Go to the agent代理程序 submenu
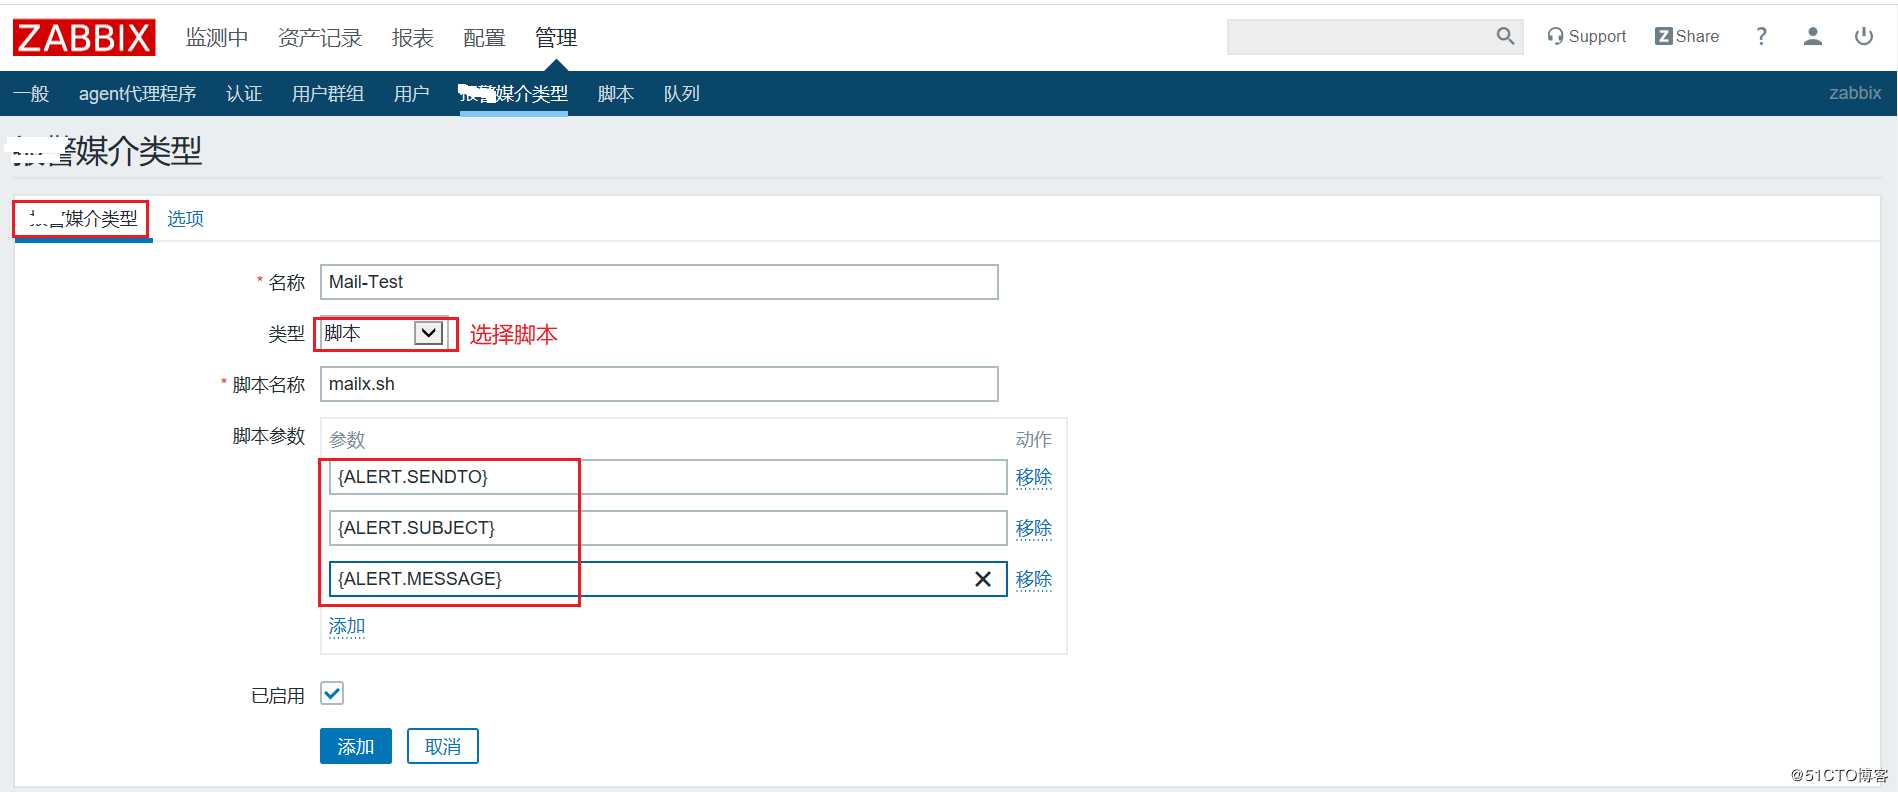The image size is (1898, 792). point(137,93)
